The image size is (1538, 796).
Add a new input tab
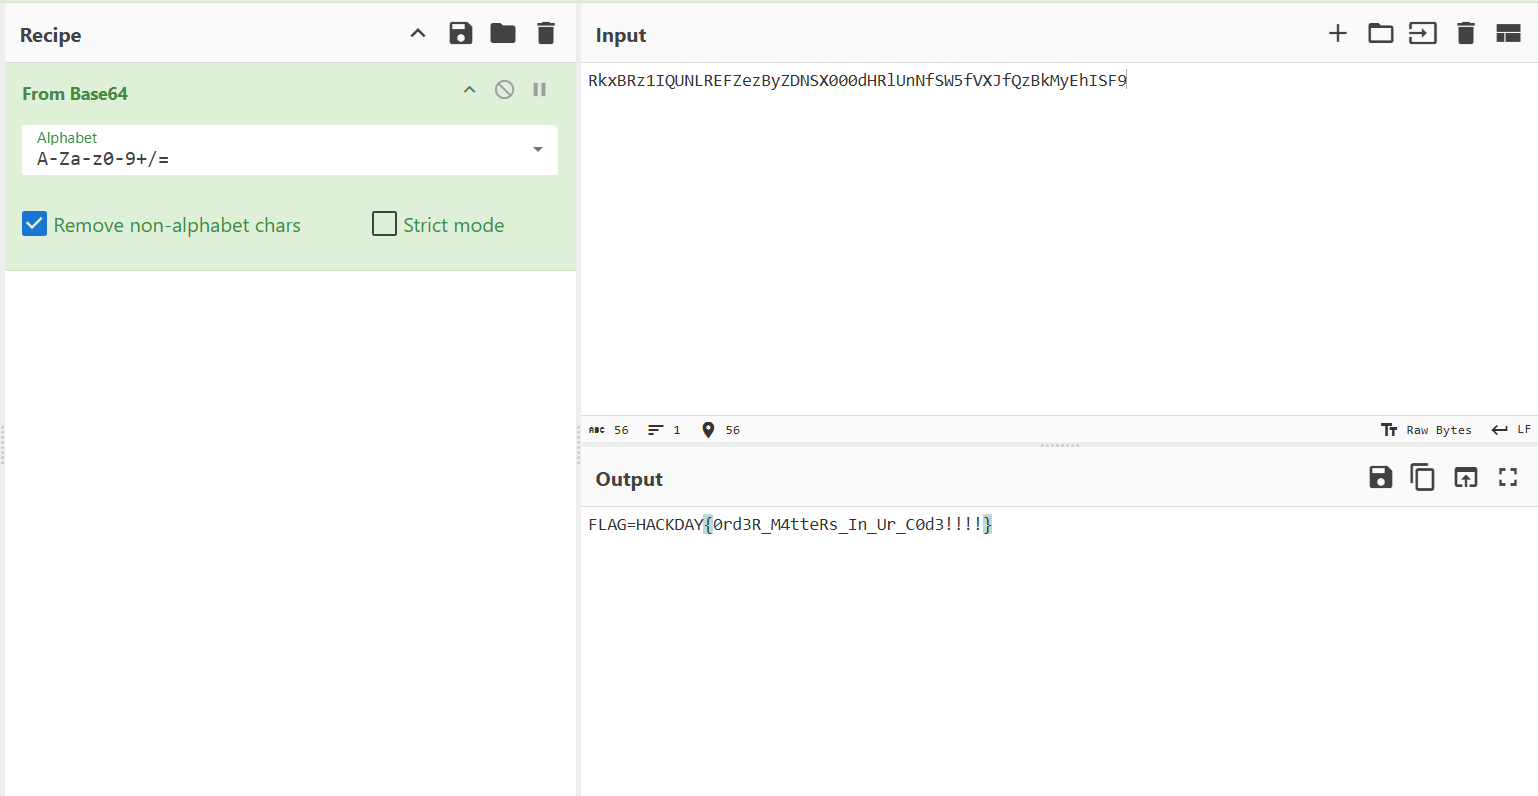point(1338,34)
